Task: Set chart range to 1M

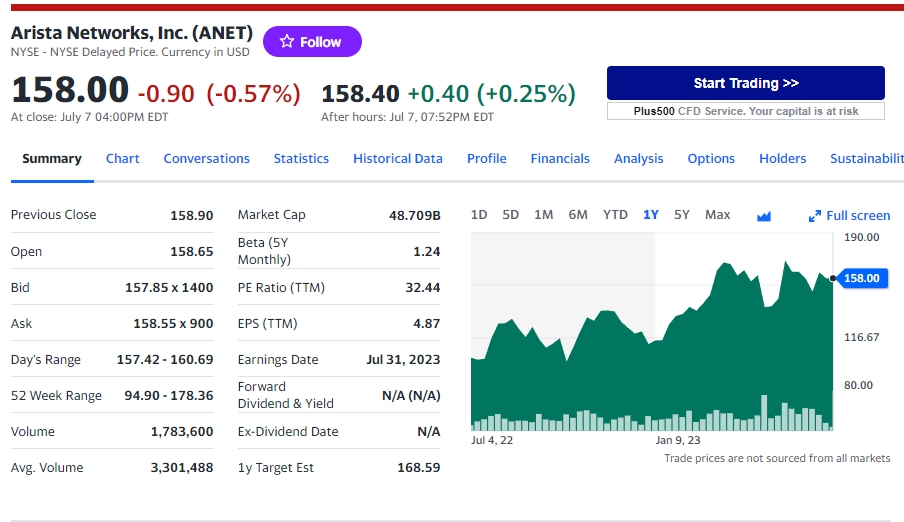Action: click(x=544, y=215)
